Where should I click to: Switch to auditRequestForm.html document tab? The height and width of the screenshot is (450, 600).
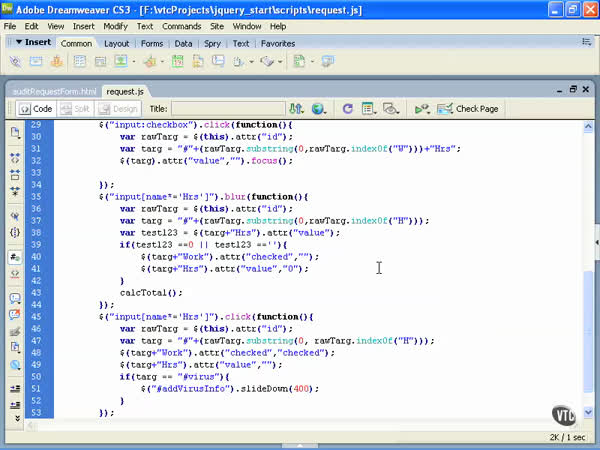pyautogui.click(x=53, y=90)
